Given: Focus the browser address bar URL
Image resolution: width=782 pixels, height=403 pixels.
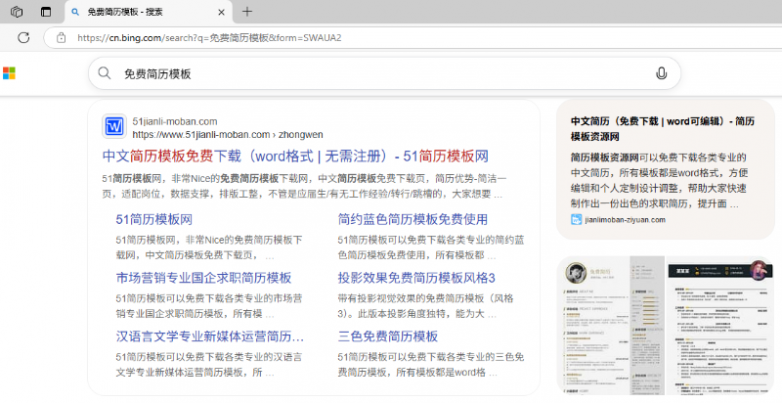Looking at the screenshot, I should [209, 37].
